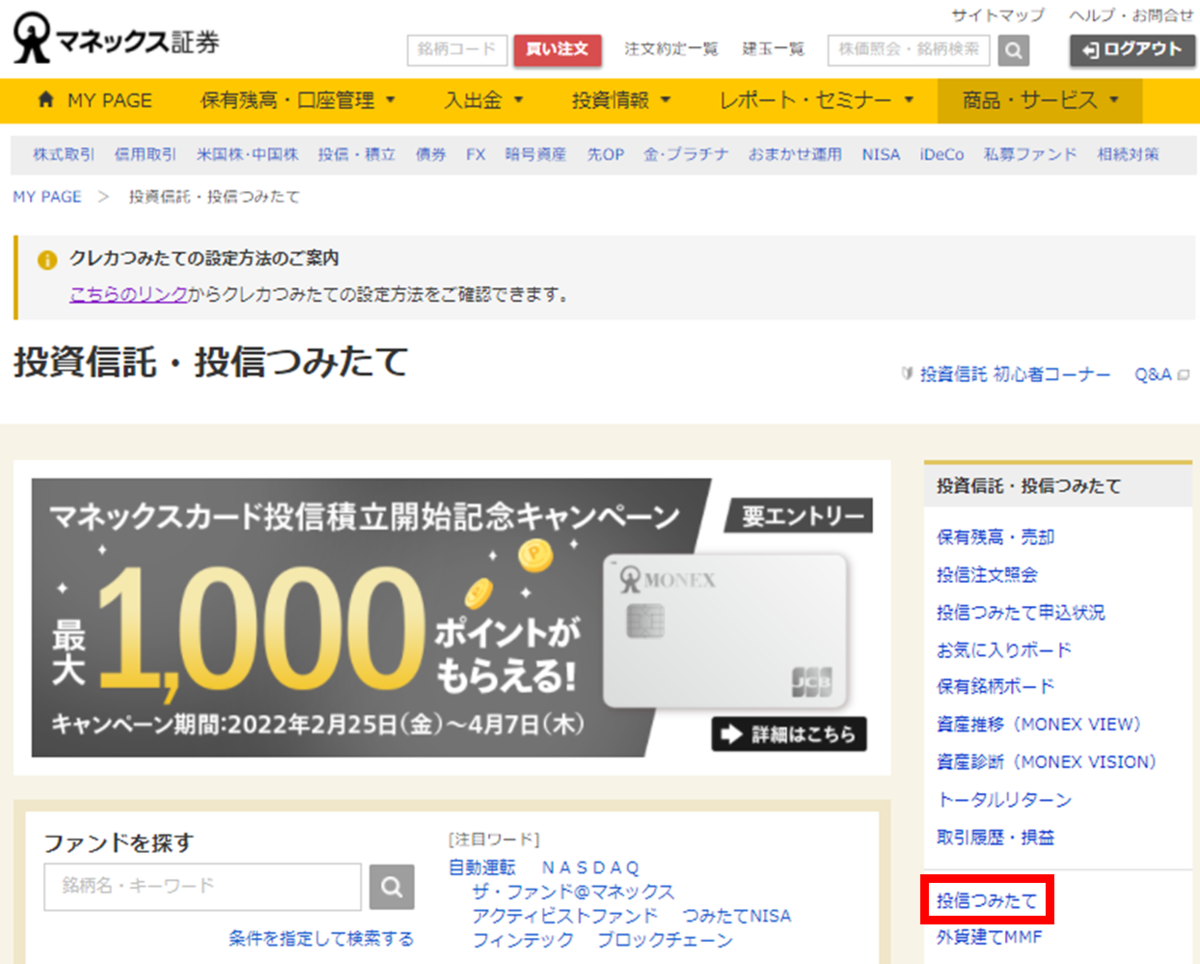Screen dimensions: 1200x964
Task: Select NISA submenu item
Action: pos(881,154)
